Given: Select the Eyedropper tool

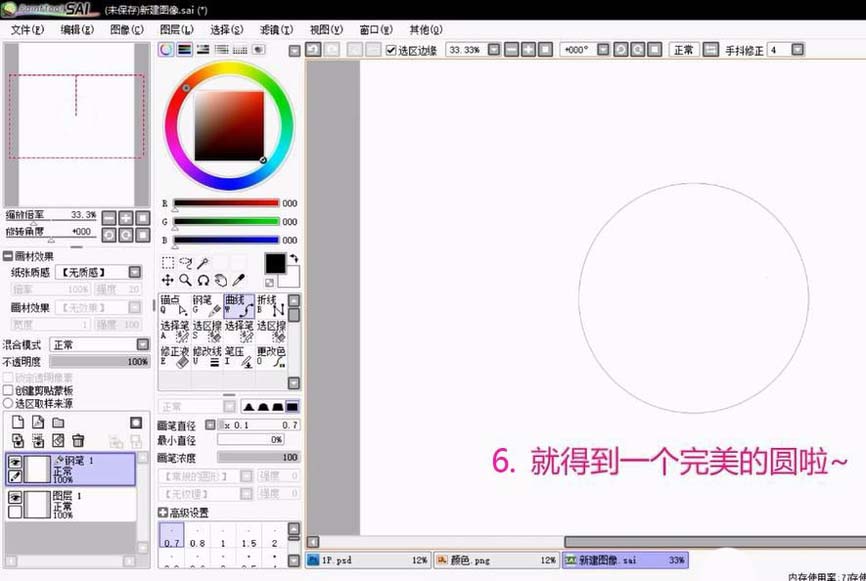Looking at the screenshot, I should 239,279.
